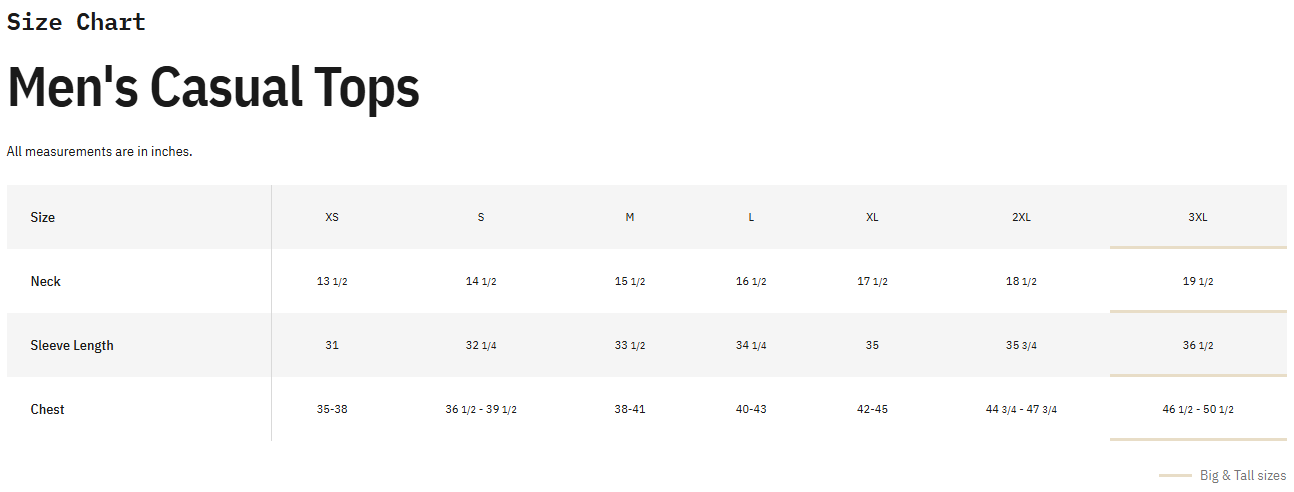The width and height of the screenshot is (1294, 492).
Task: Click the Neck row label
Action: click(x=45, y=281)
